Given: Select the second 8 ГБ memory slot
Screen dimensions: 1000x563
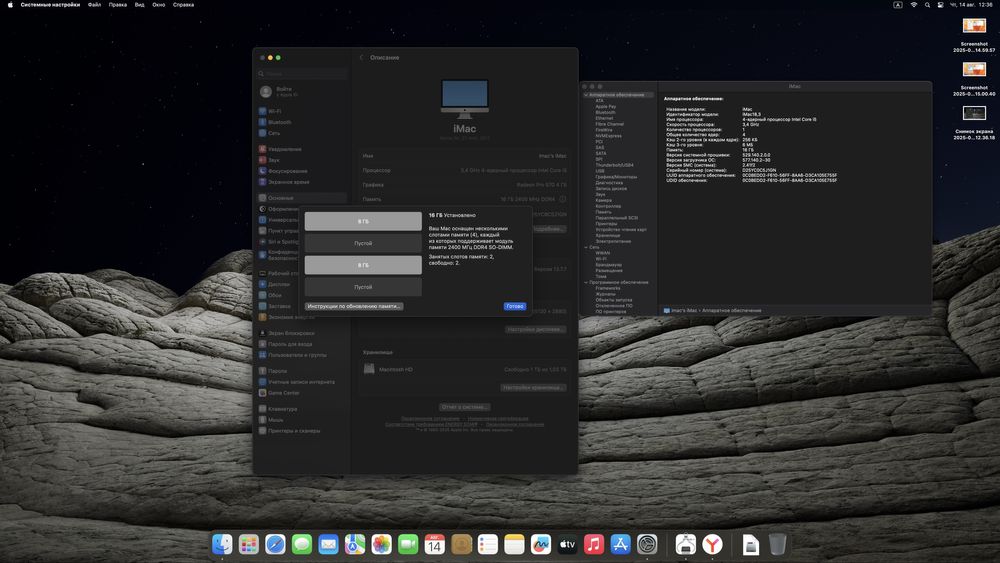Looking at the screenshot, I should point(363,265).
